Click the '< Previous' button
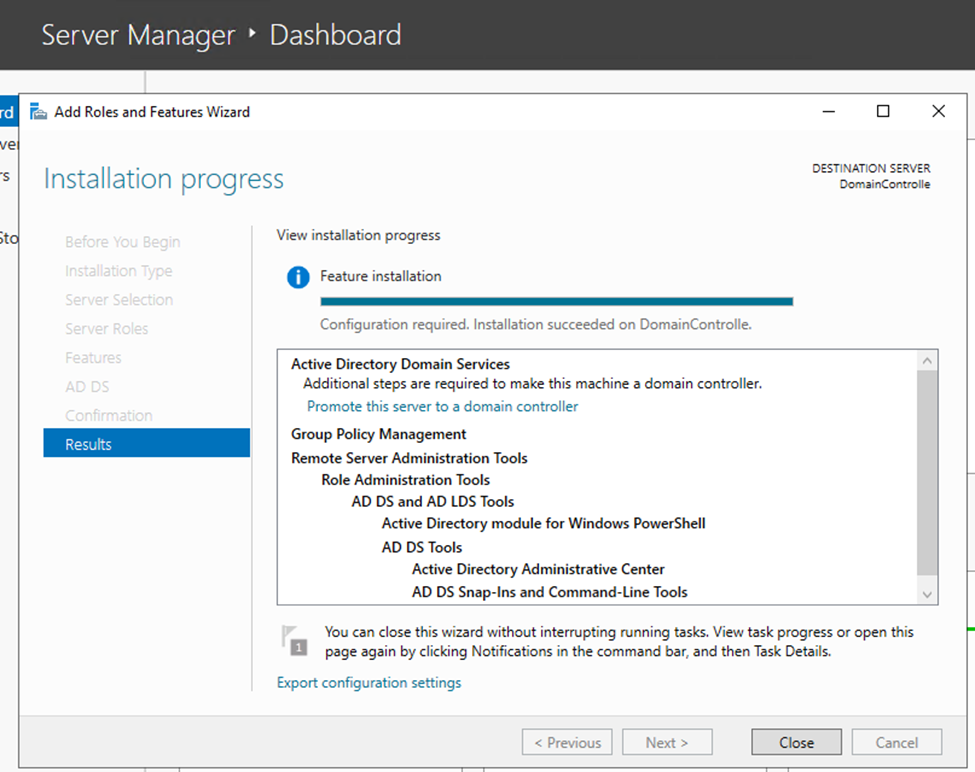 coord(567,741)
